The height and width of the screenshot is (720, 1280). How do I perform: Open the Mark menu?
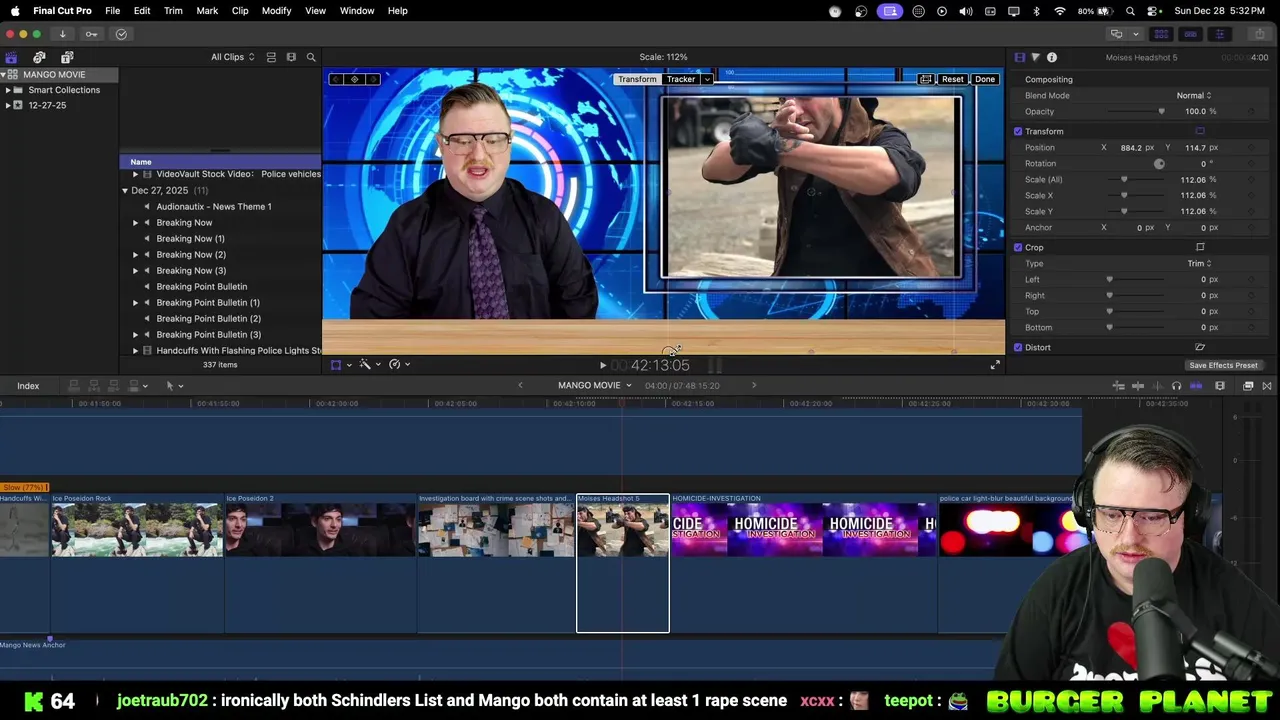tap(207, 11)
